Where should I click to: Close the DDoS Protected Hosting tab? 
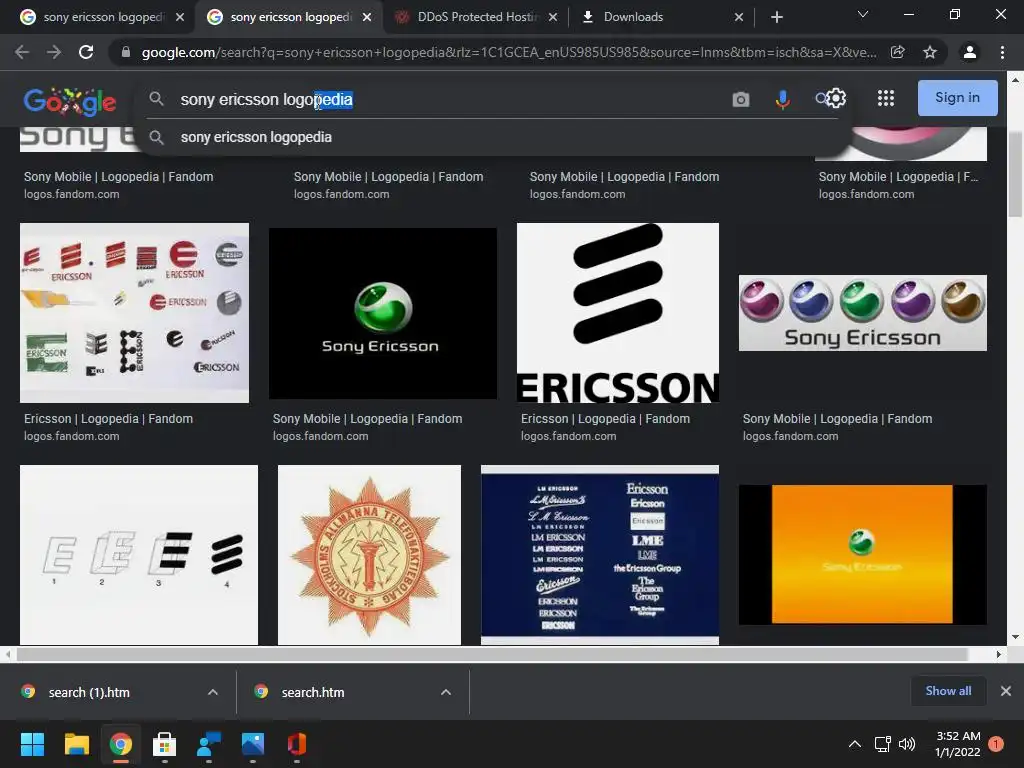tap(552, 17)
